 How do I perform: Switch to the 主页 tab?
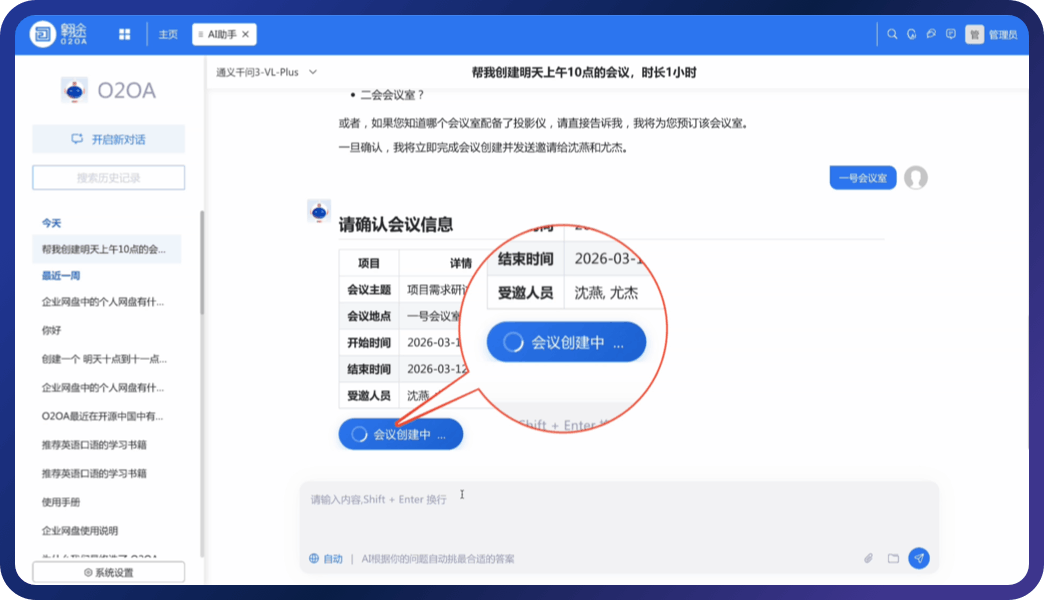click(x=167, y=33)
